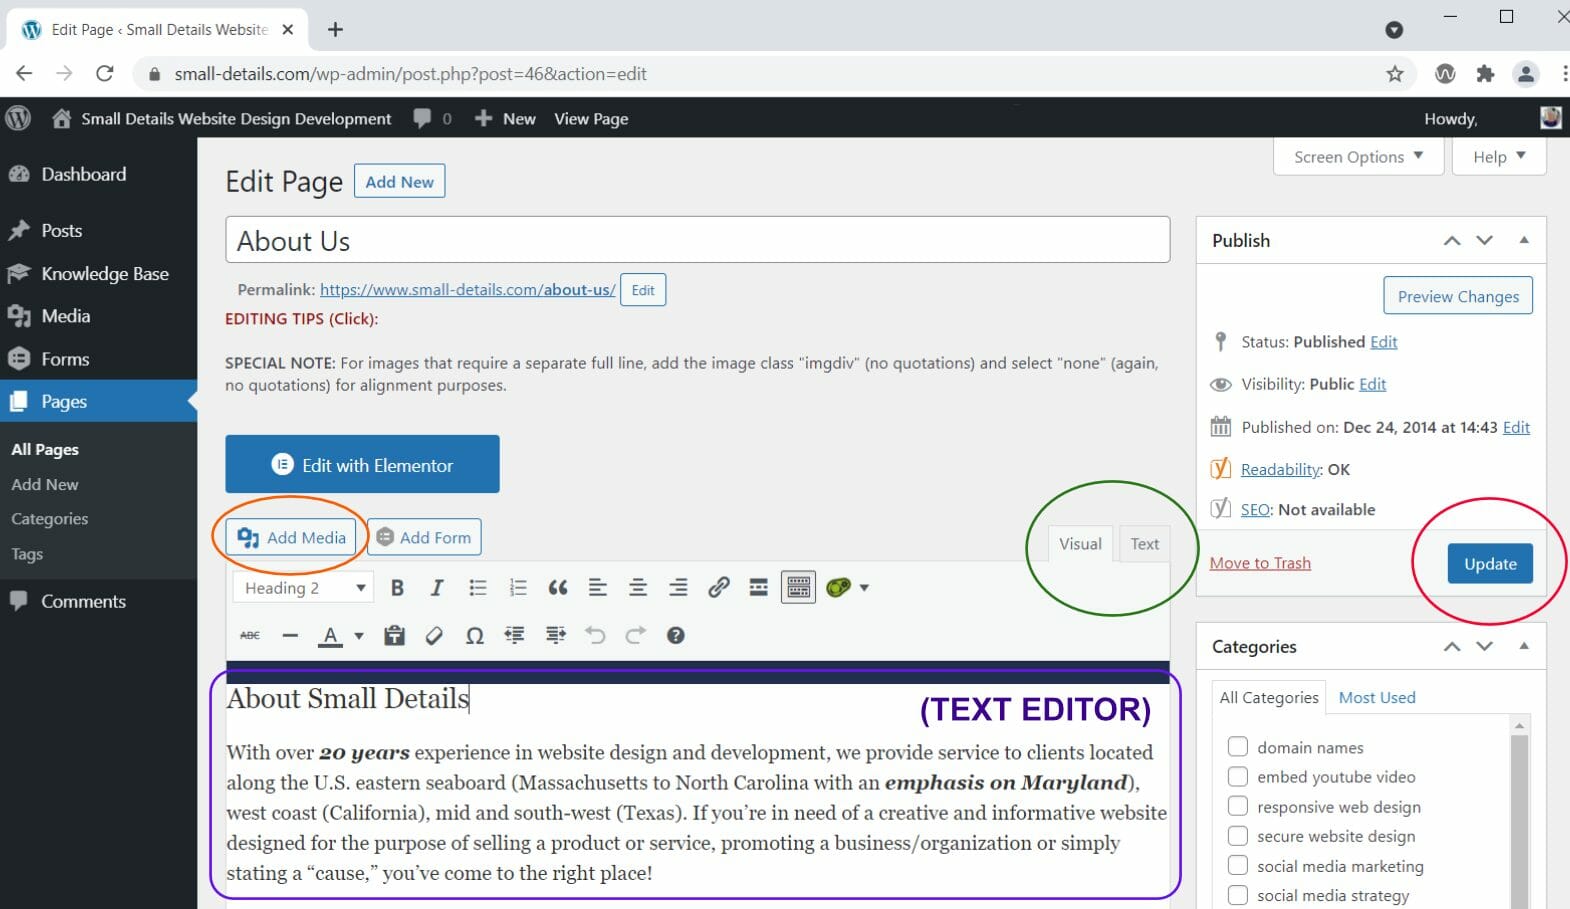
Task: Click the bulleted list icon
Action: coord(478,588)
